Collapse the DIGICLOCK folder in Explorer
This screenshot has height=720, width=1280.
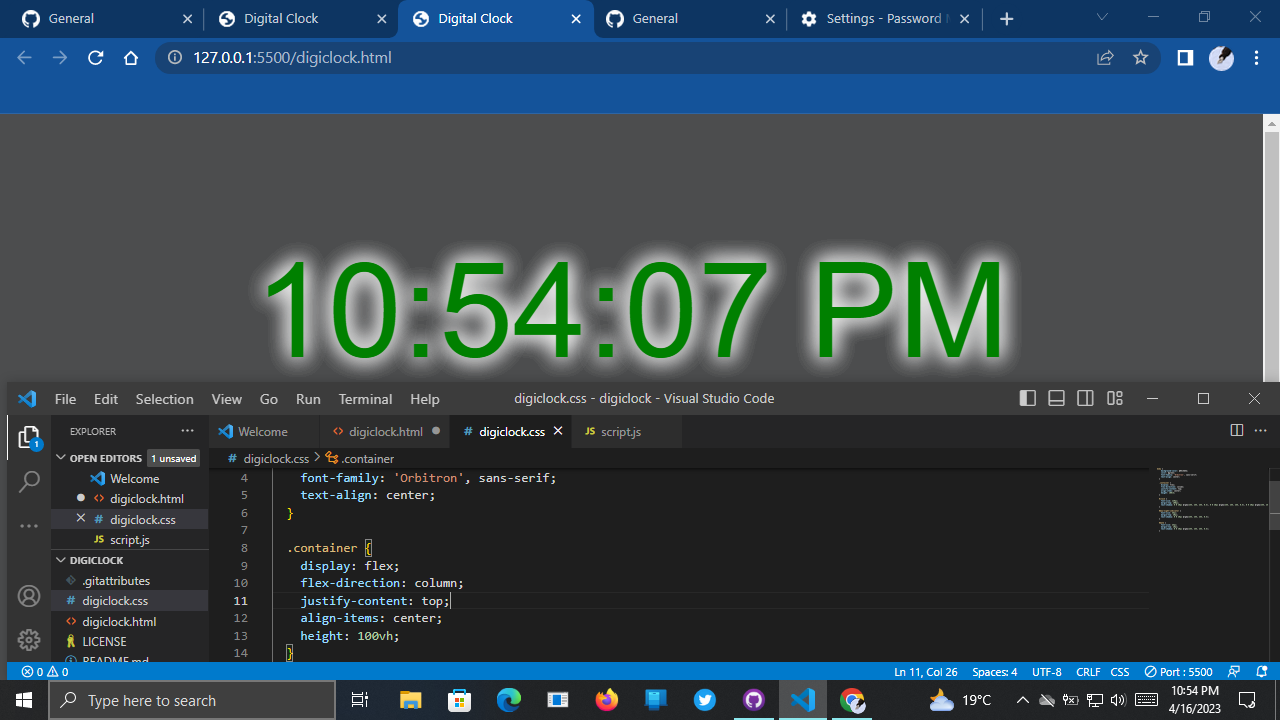pyautogui.click(x=61, y=560)
